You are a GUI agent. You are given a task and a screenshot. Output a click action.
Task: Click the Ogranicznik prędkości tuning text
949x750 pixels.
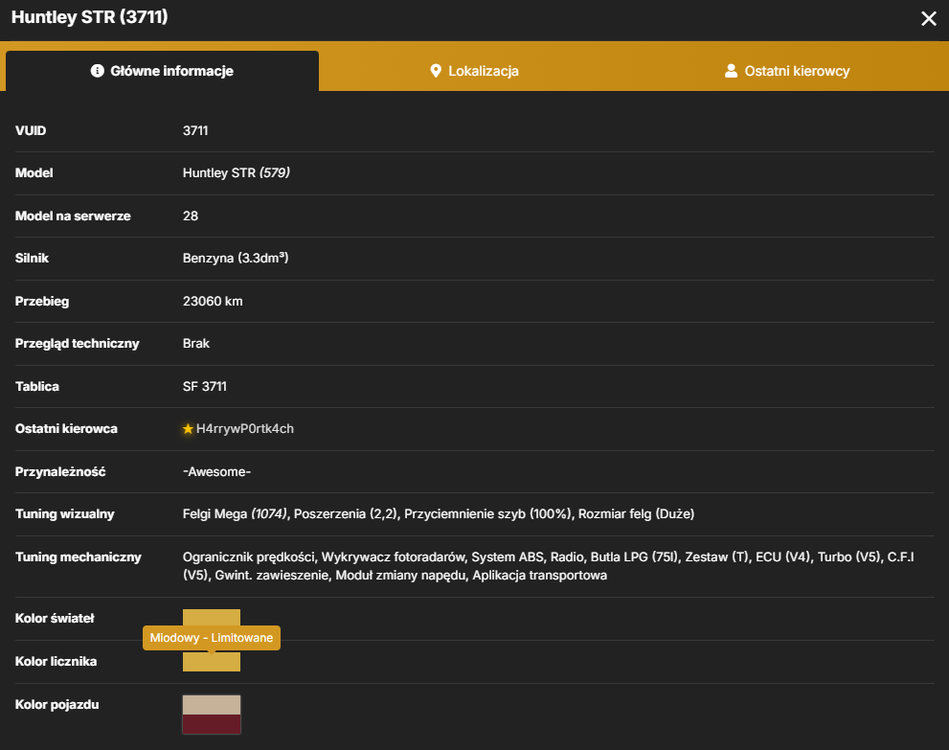tap(249, 557)
